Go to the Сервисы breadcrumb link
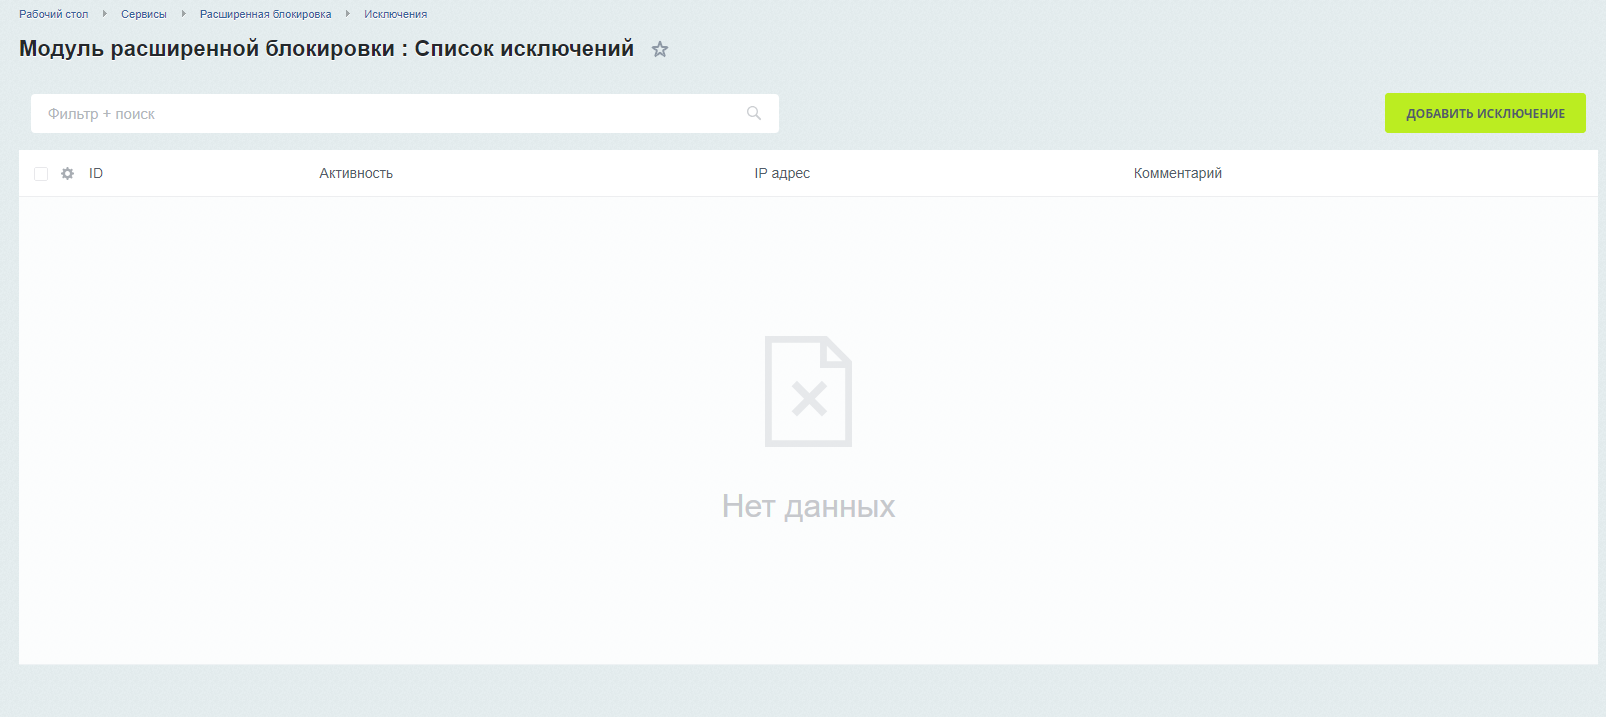 coord(144,14)
